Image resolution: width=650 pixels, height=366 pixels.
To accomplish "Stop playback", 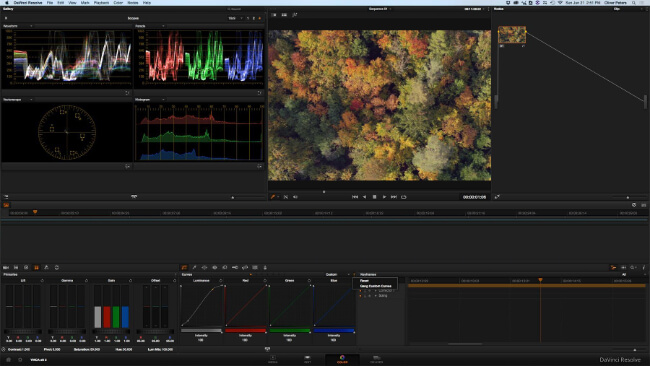I will 374,197.
